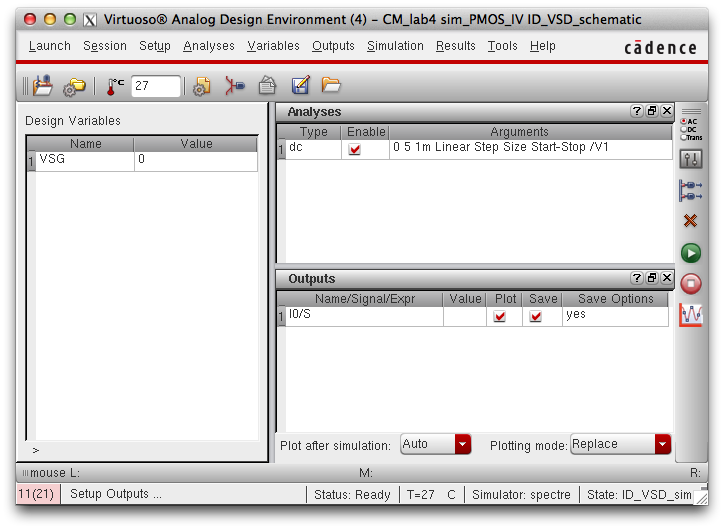
Task: Click the plot outputs waveform icon
Action: [691, 315]
